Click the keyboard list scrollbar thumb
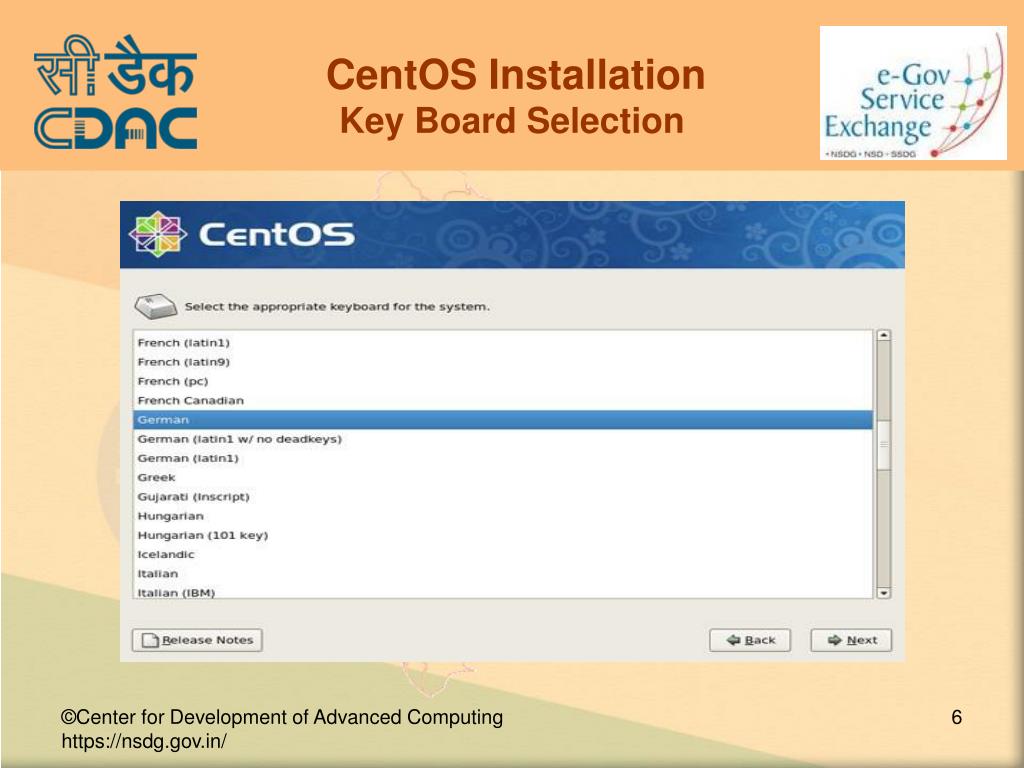 [x=884, y=444]
